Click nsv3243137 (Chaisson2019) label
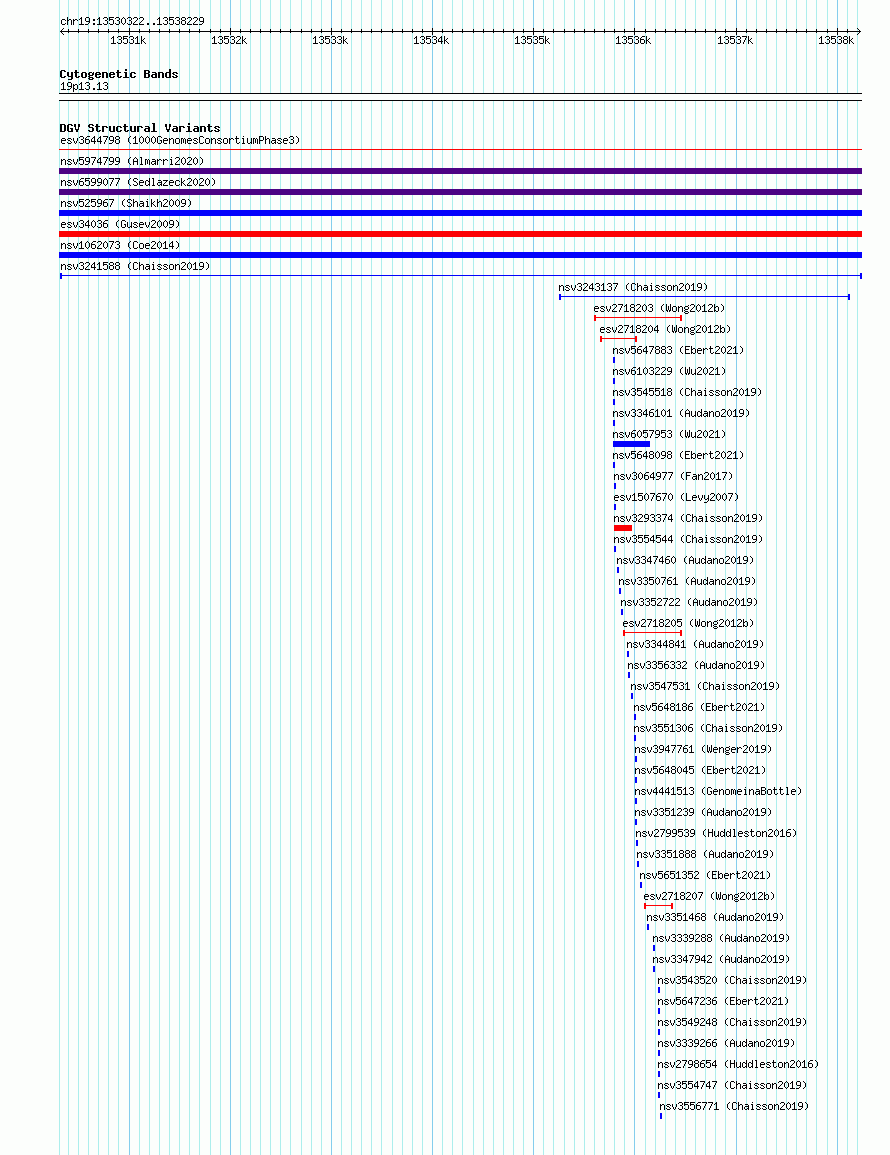 pos(633,287)
